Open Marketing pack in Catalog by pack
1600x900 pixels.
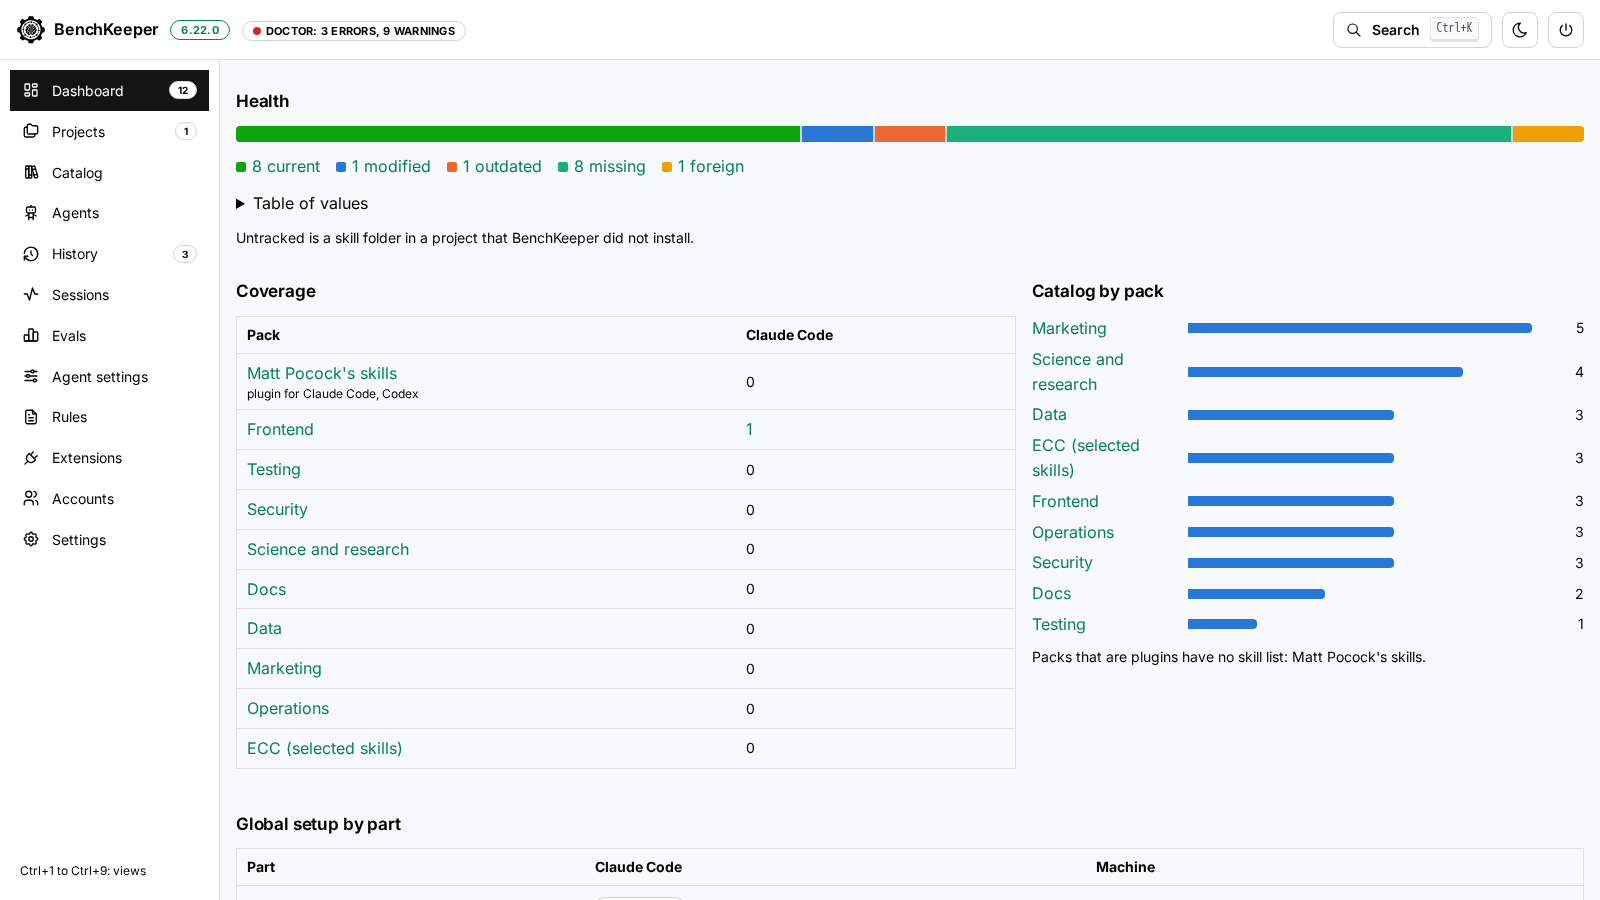coord(1069,328)
